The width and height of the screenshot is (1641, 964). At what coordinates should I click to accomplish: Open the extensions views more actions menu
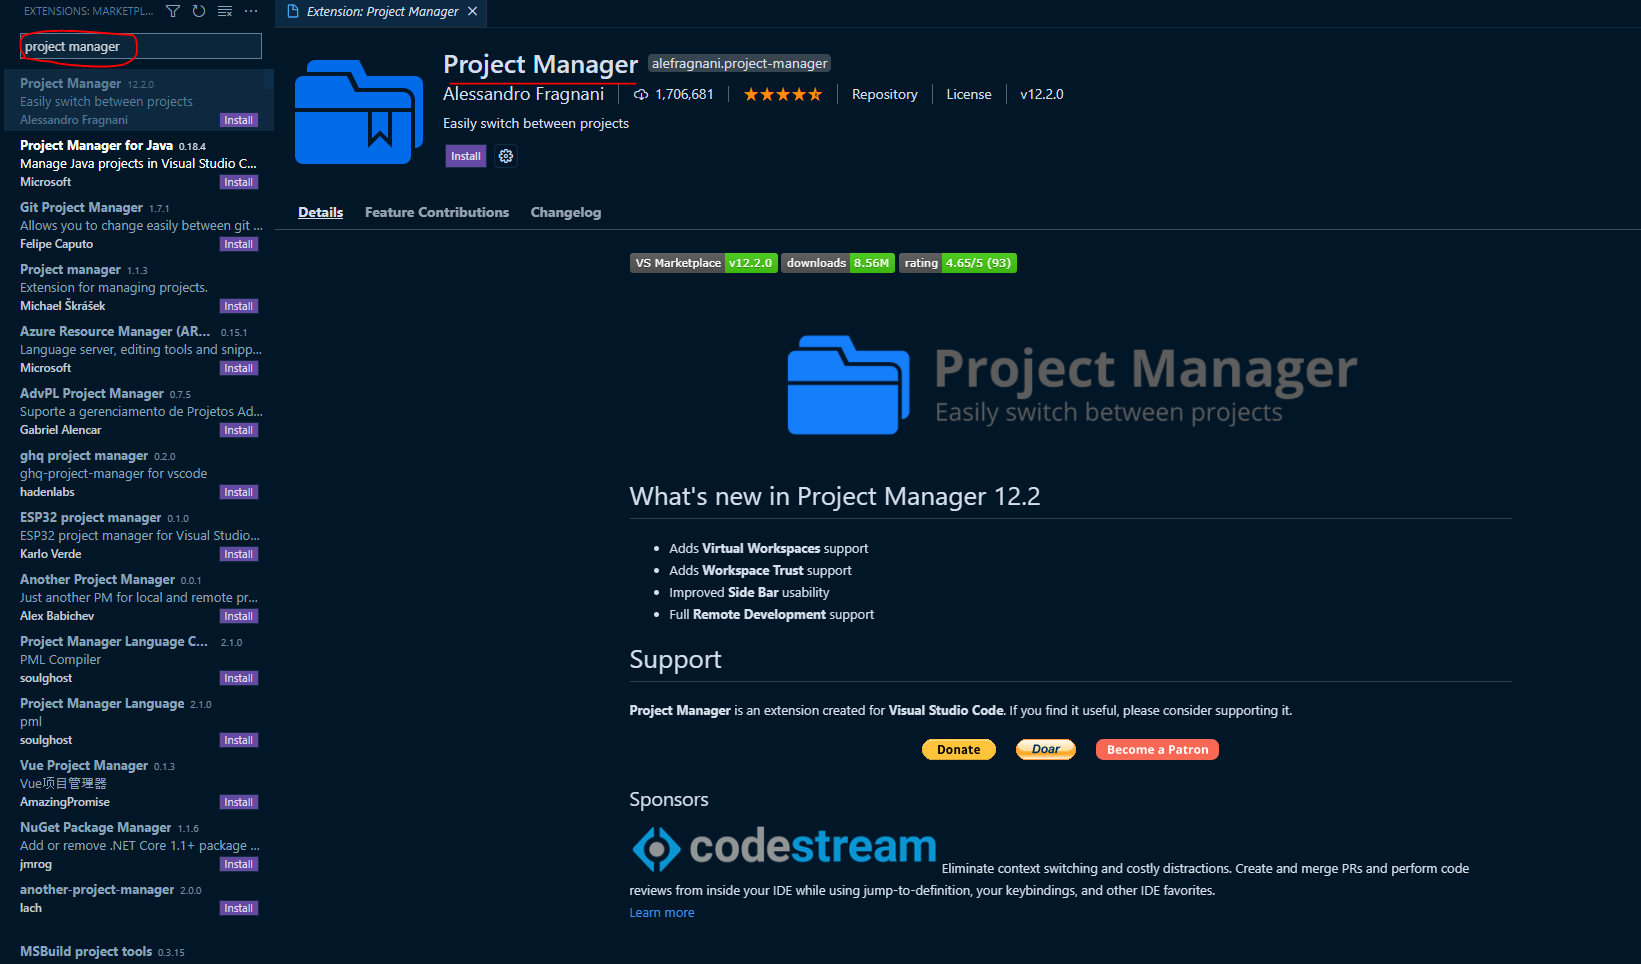coord(251,11)
